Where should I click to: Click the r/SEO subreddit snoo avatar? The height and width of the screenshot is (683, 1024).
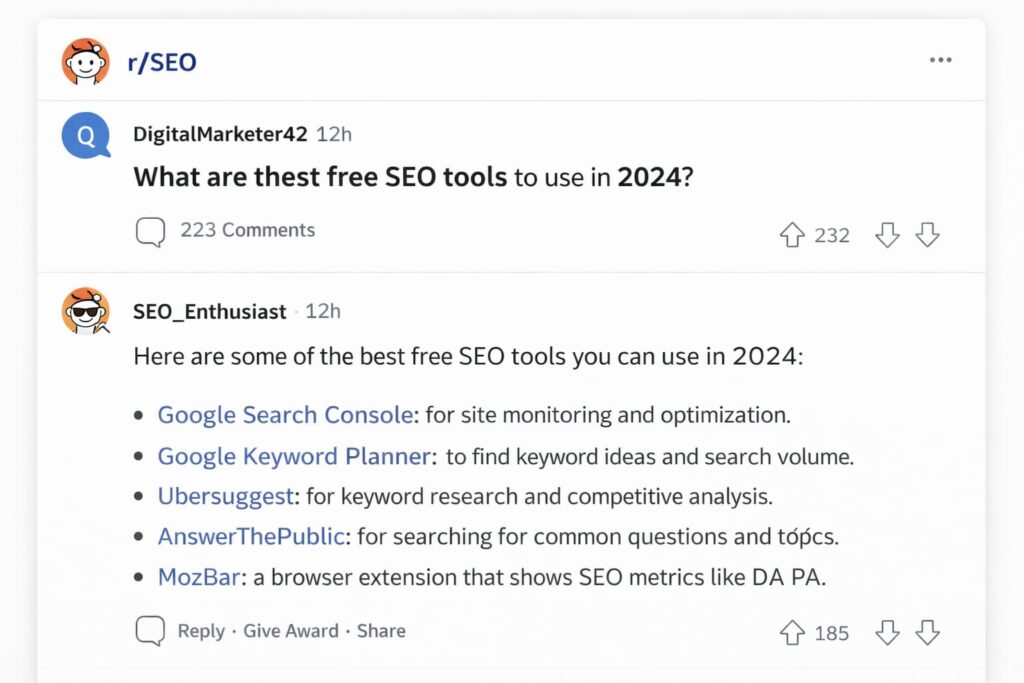pos(86,62)
